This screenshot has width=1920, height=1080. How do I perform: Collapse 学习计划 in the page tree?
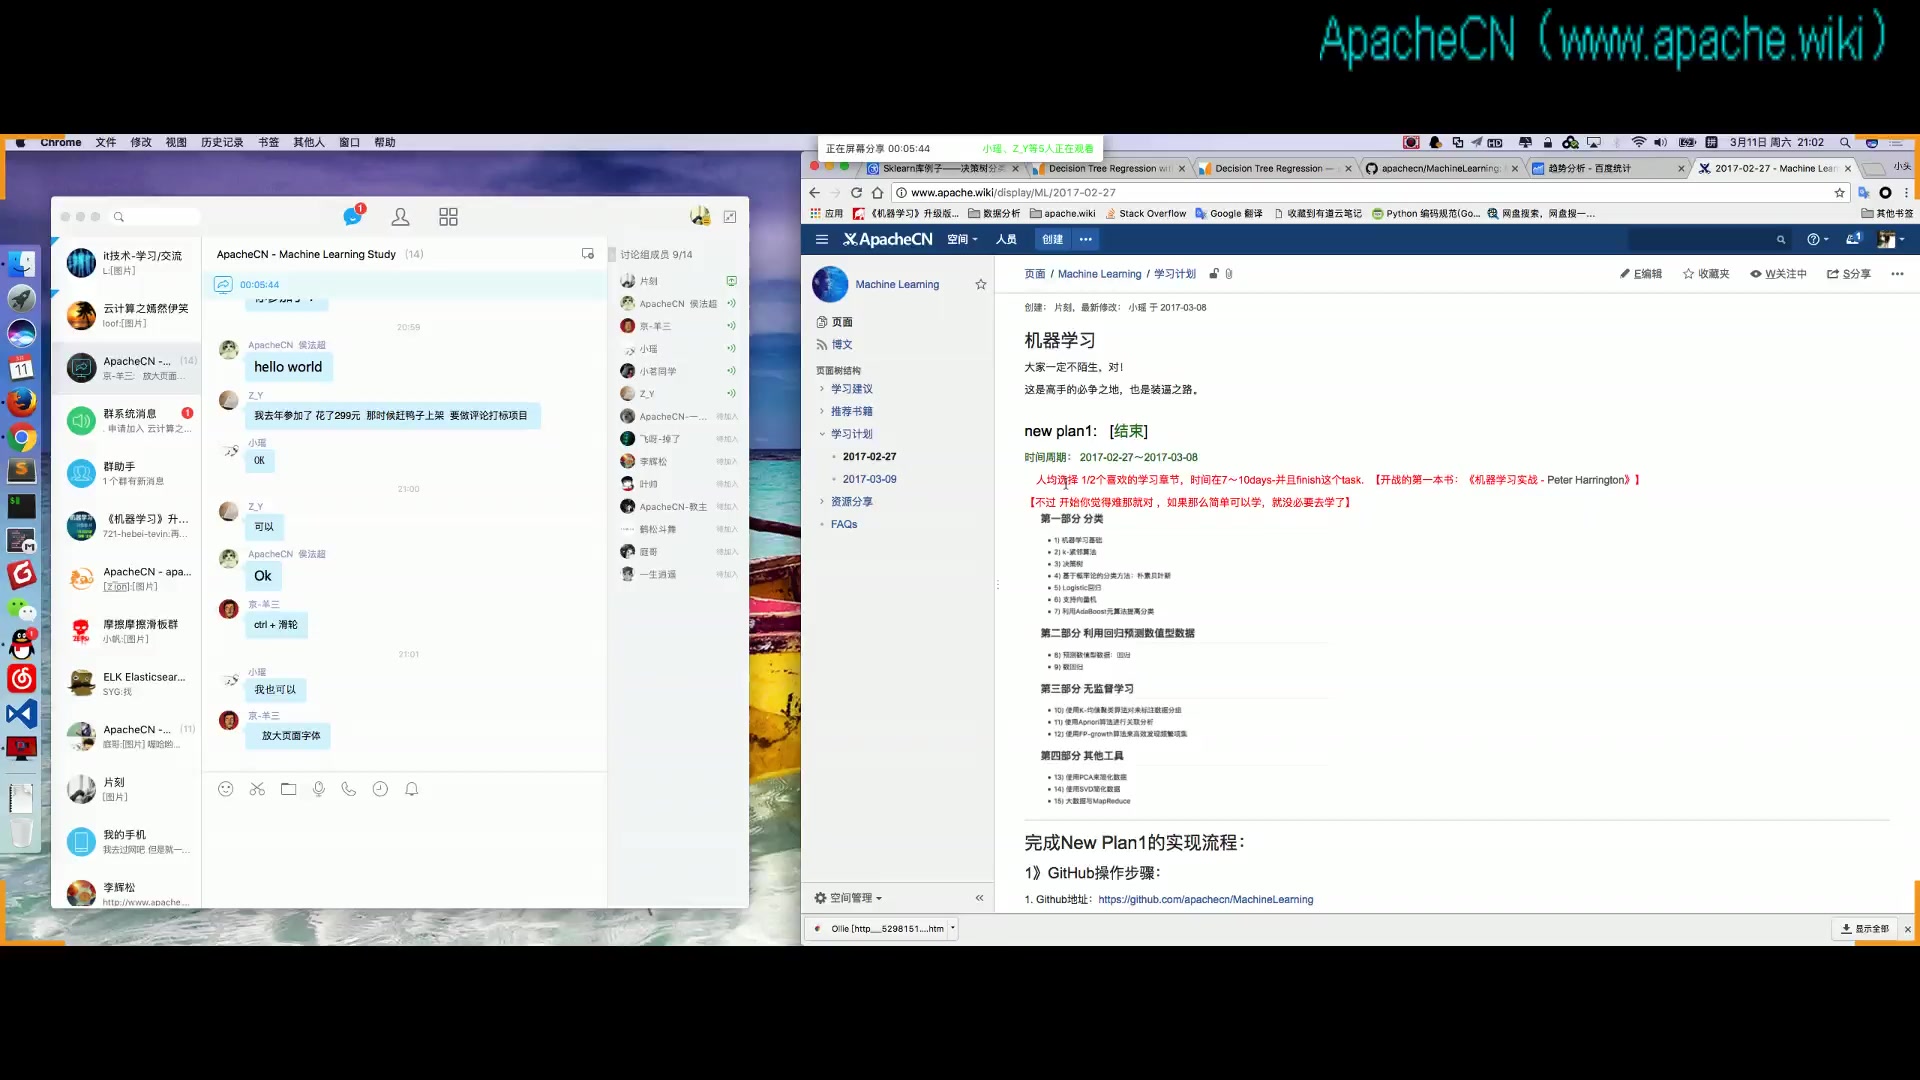[x=822, y=434]
